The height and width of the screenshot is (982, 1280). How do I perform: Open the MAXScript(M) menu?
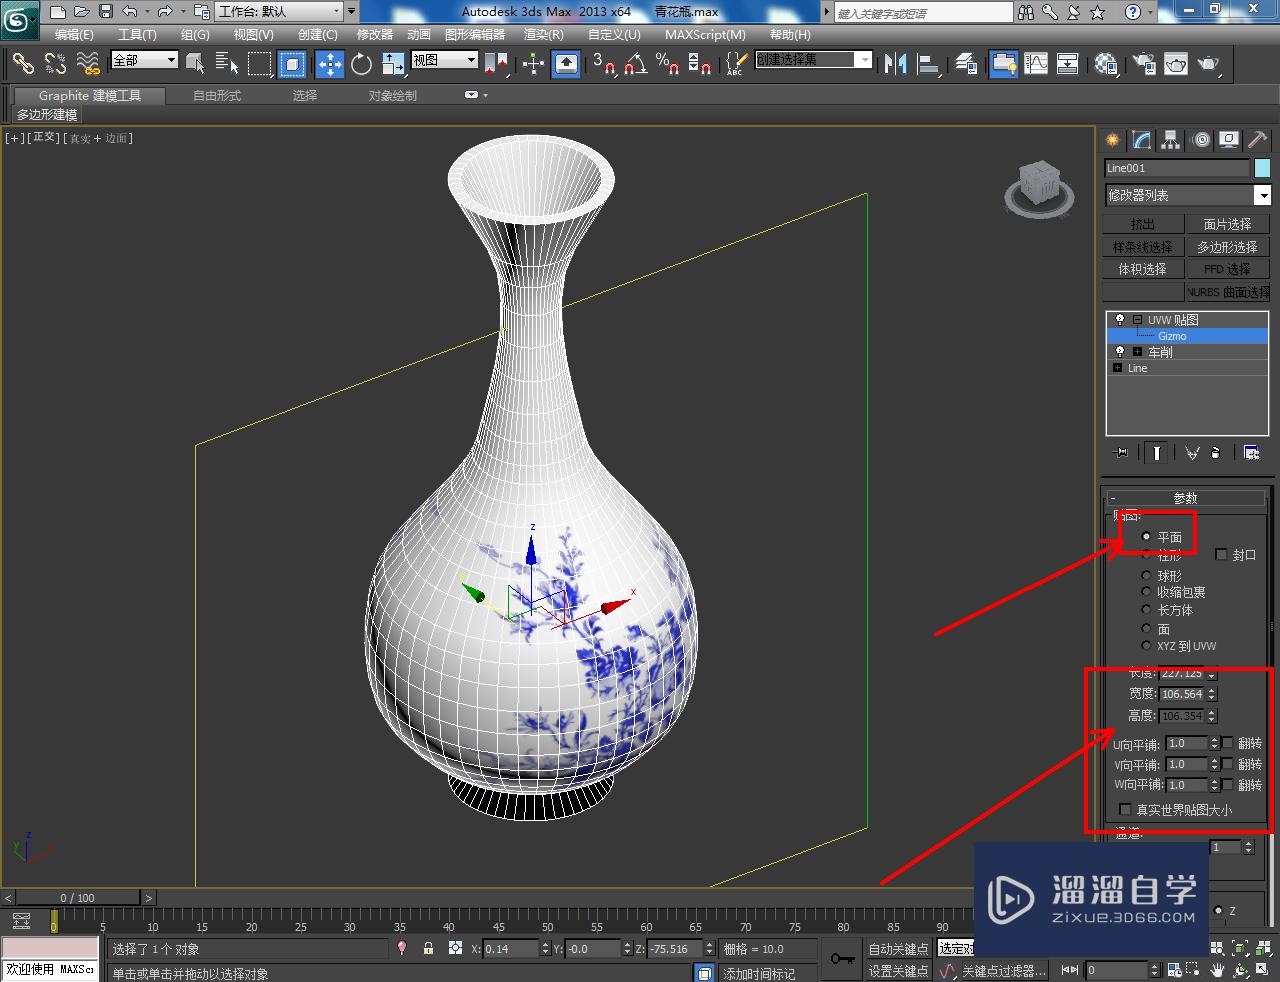click(x=706, y=35)
